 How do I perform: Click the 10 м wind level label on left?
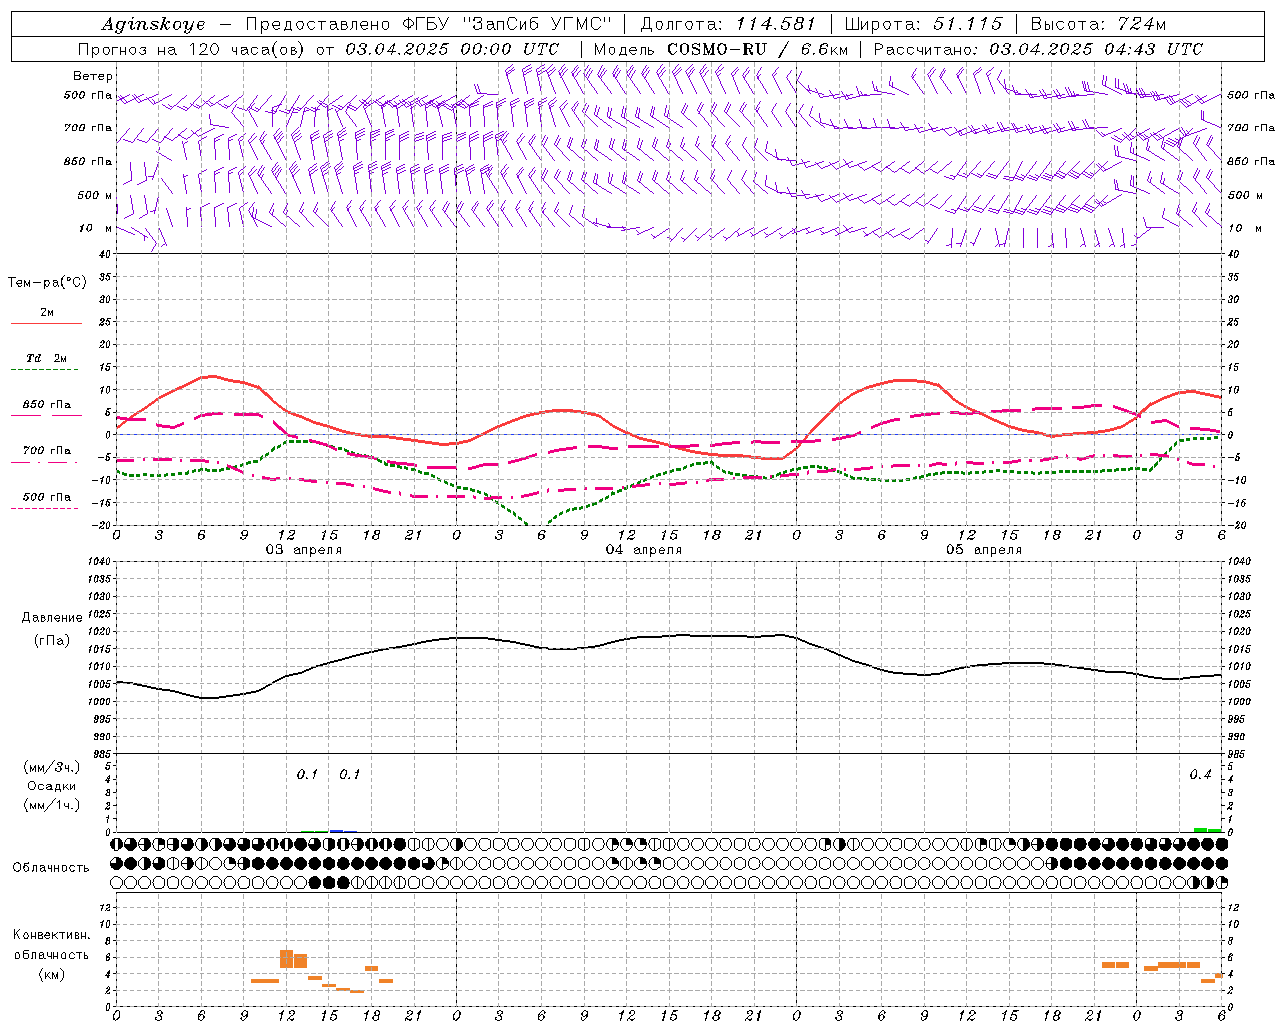click(x=96, y=229)
